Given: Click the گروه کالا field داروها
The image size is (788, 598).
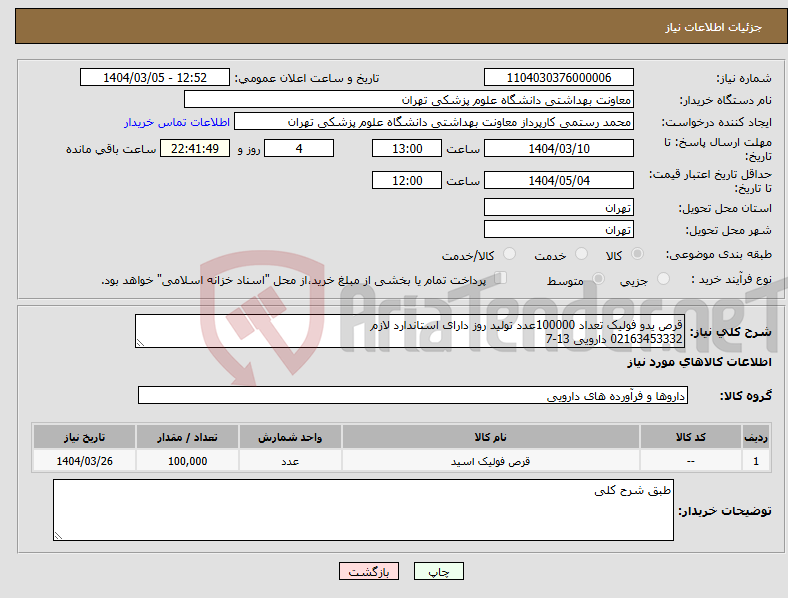Looking at the screenshot, I should (x=413, y=395).
